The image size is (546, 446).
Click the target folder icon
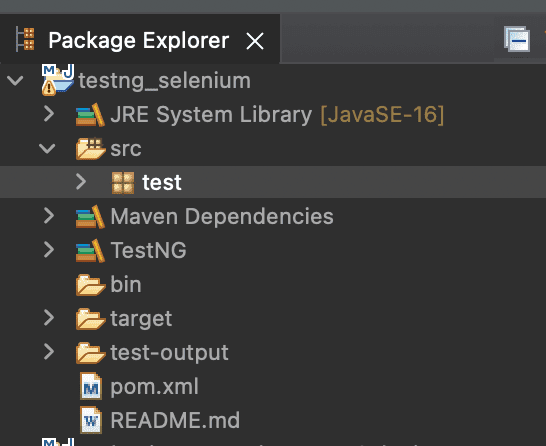tap(91, 319)
